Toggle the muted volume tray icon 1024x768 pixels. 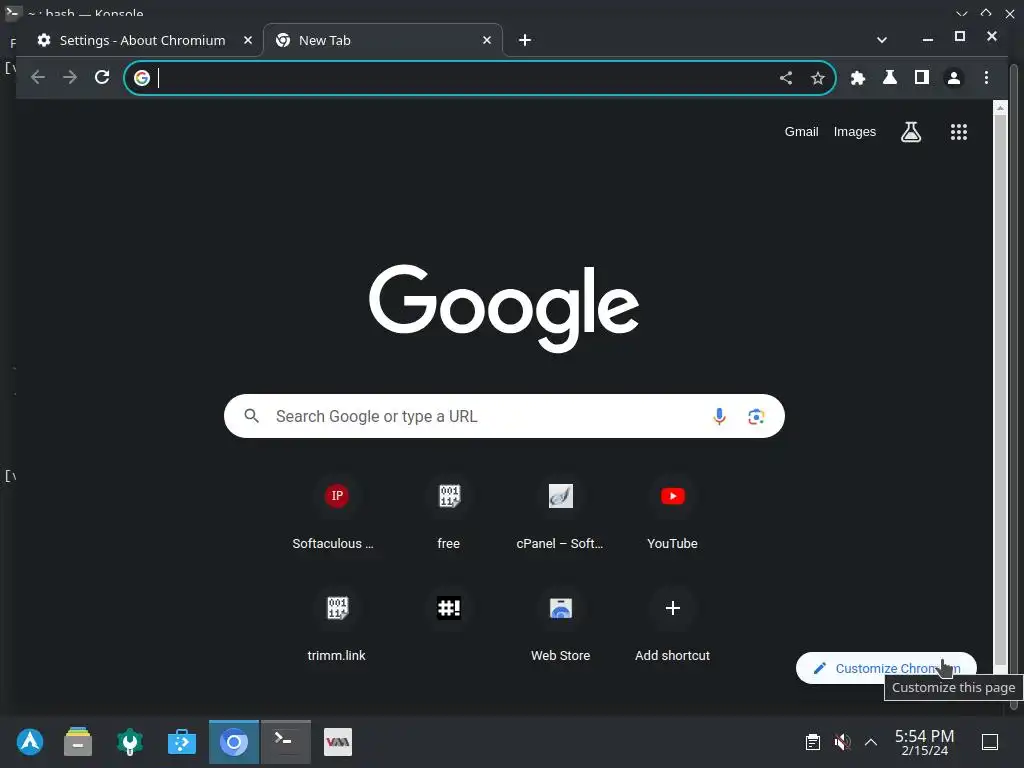(842, 742)
